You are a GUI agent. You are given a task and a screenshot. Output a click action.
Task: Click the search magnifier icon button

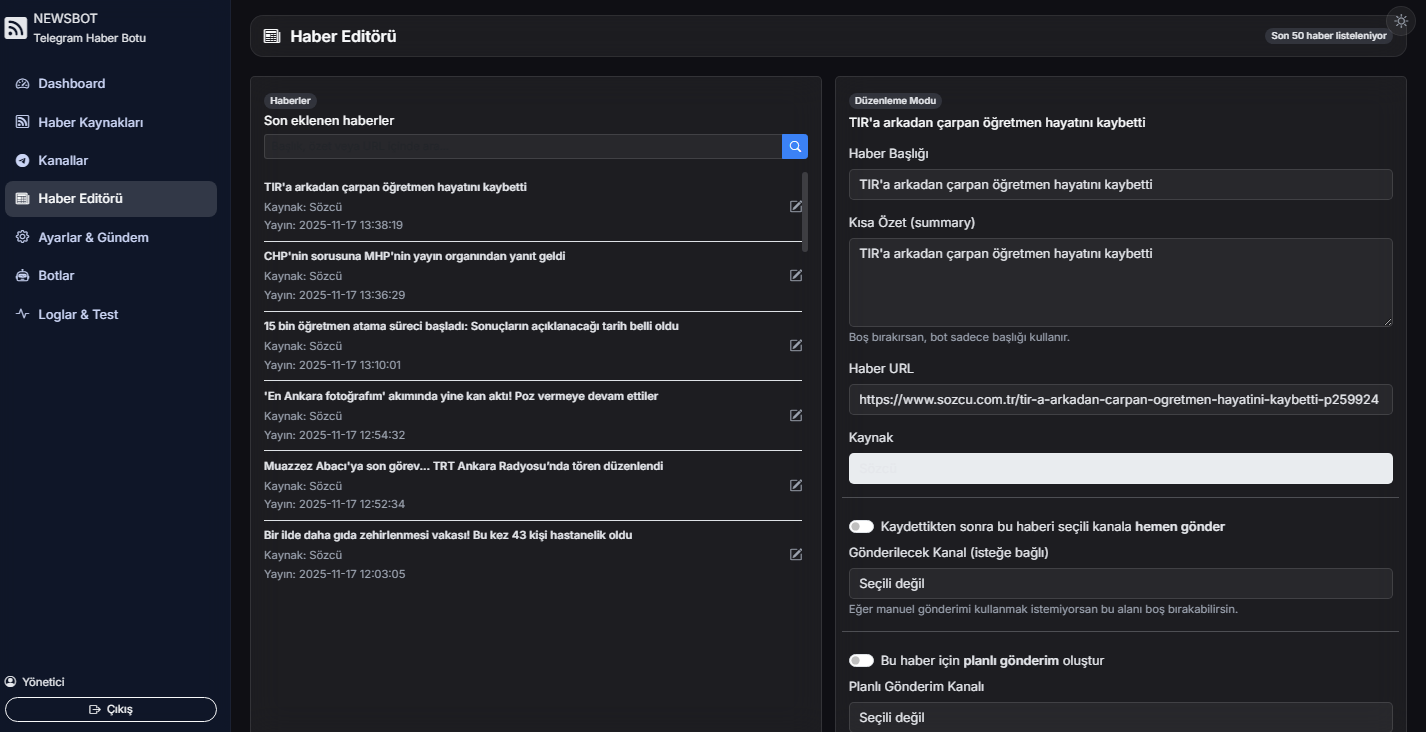795,147
